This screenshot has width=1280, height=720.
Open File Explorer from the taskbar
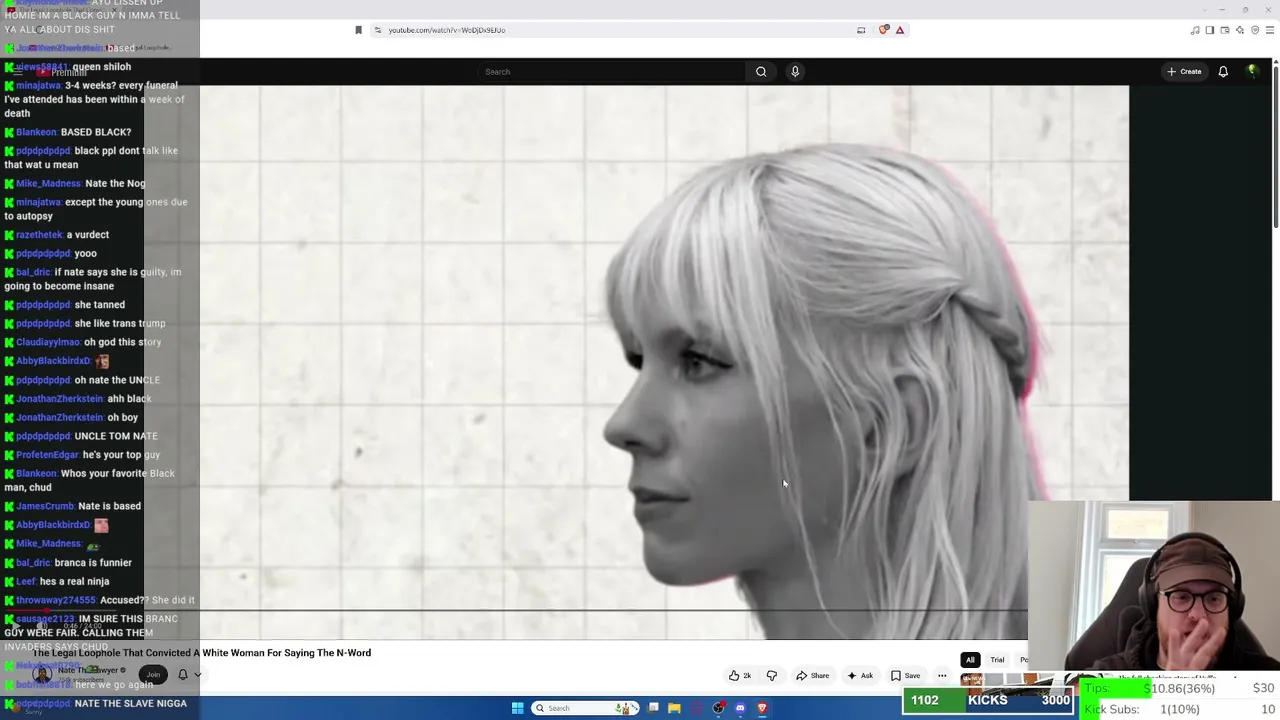(x=674, y=708)
